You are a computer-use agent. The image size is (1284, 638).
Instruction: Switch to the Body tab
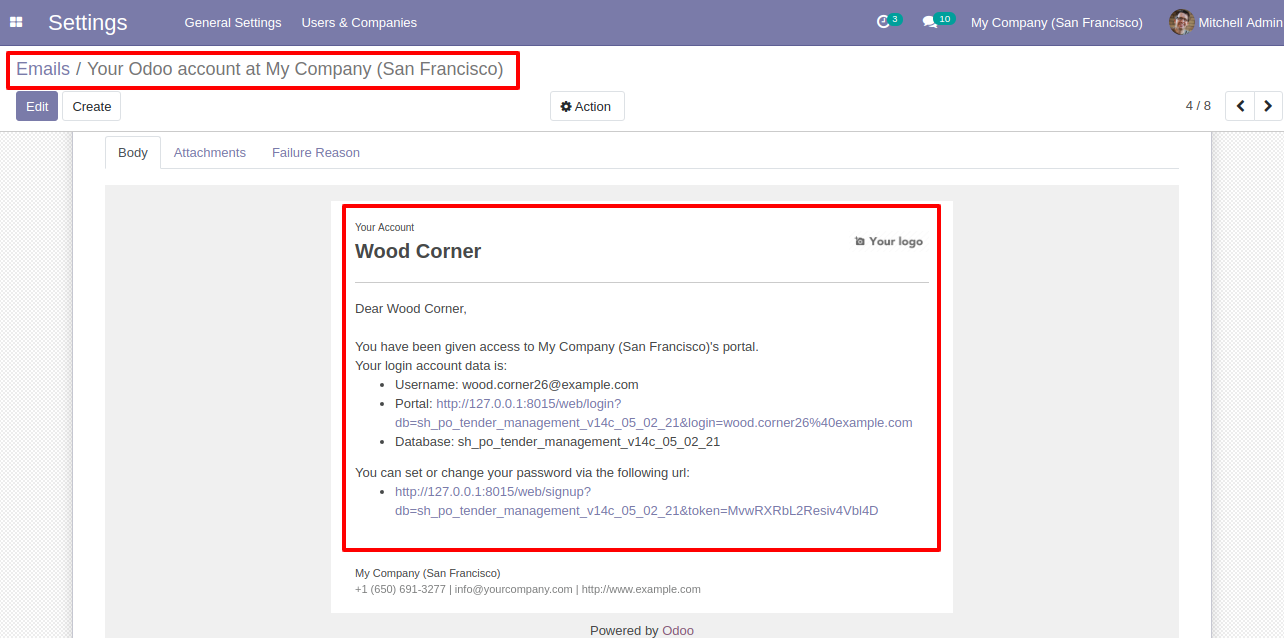(133, 153)
